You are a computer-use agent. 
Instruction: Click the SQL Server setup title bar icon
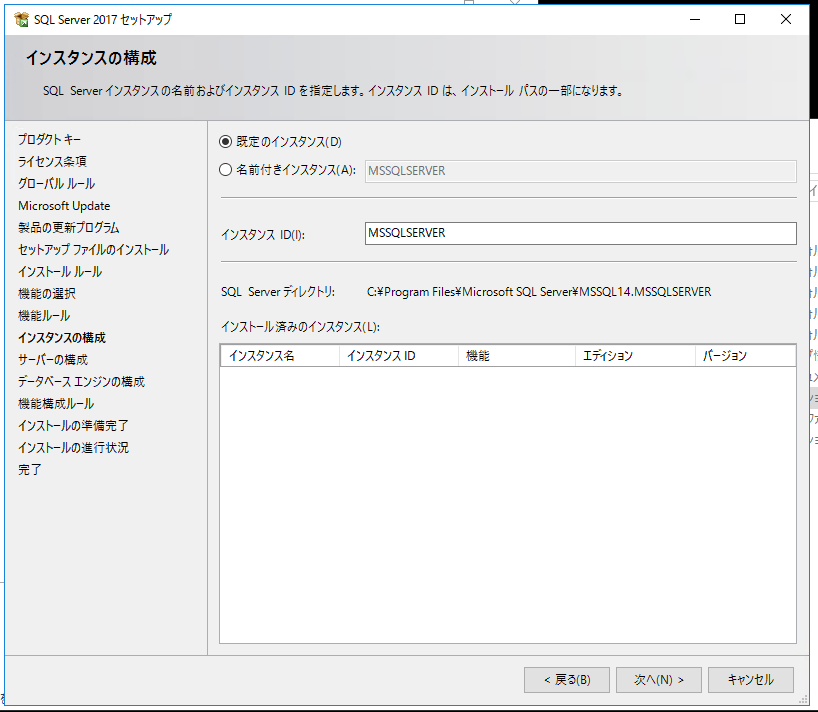(x=22, y=20)
